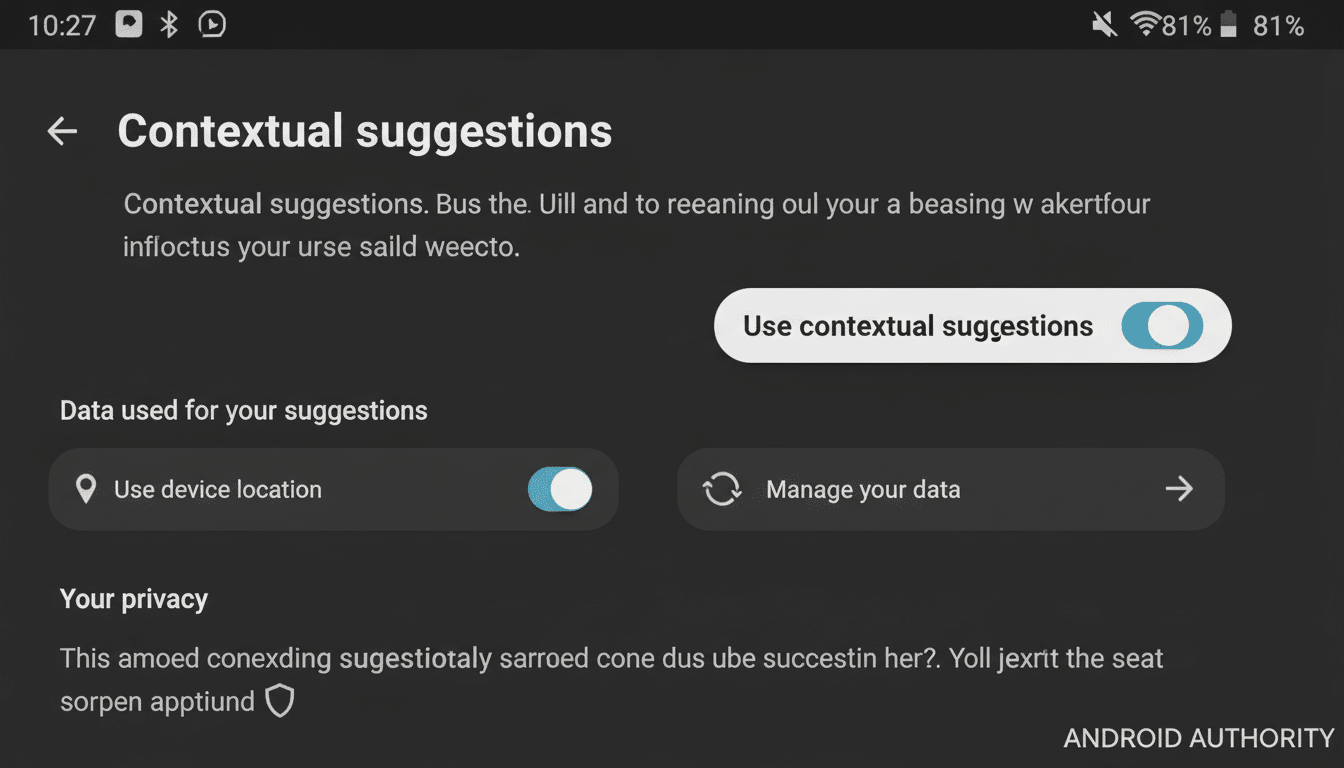The height and width of the screenshot is (768, 1344).
Task: Tap the location pin icon on Use device location
Action: coord(87,489)
